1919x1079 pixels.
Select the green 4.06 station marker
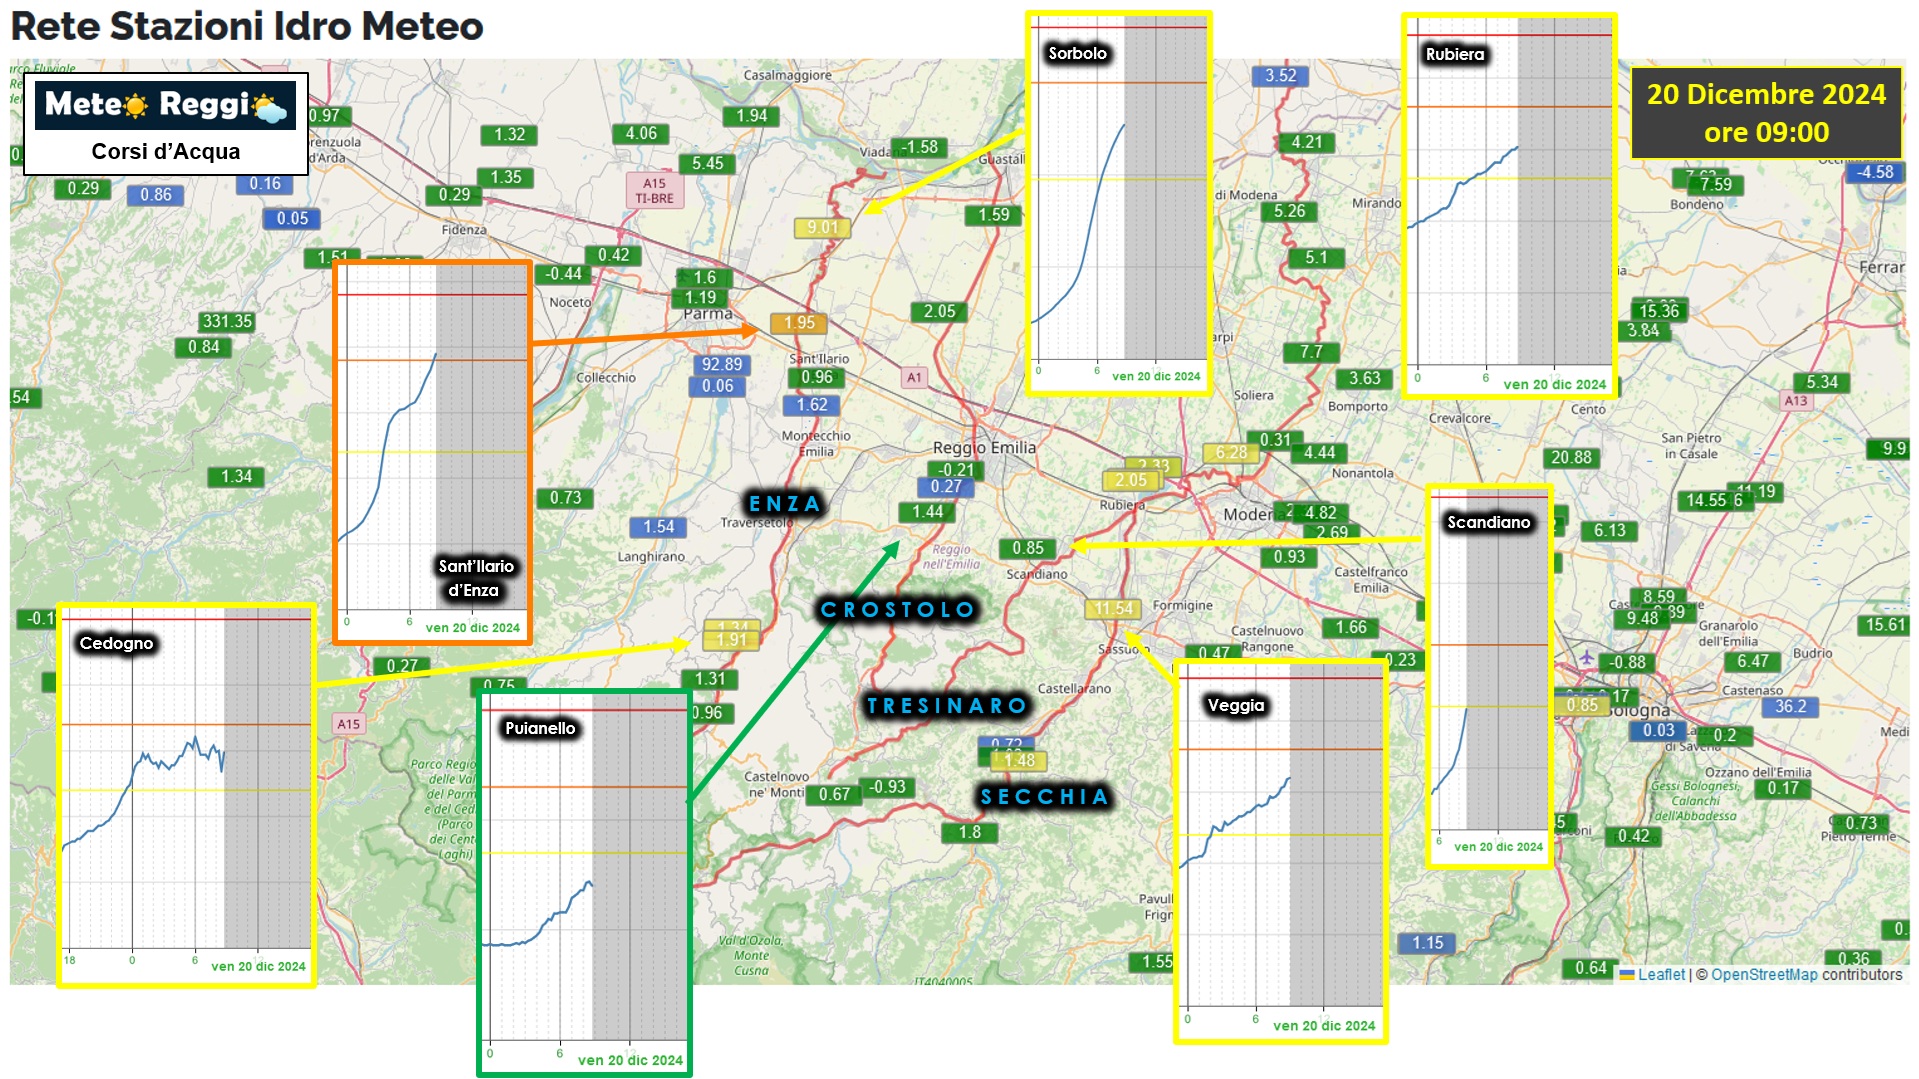pos(641,134)
